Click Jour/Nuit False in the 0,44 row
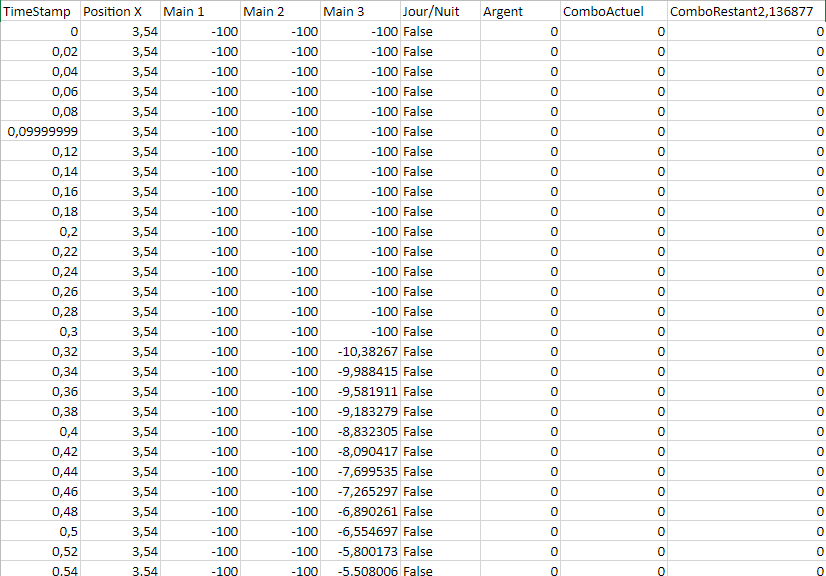 point(441,472)
